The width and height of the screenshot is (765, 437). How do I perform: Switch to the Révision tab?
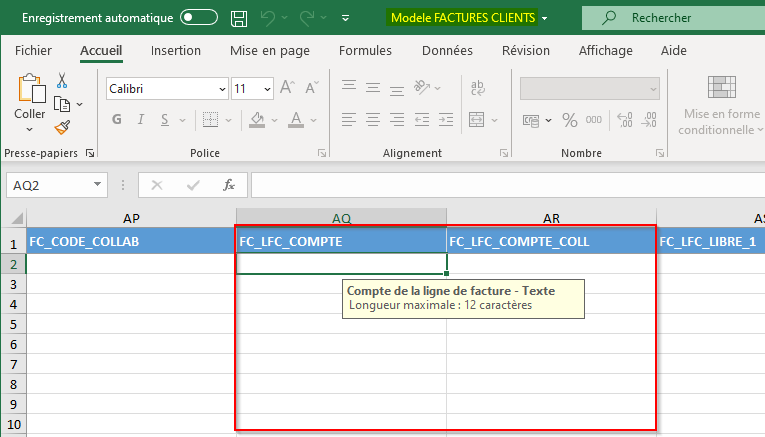tap(526, 51)
